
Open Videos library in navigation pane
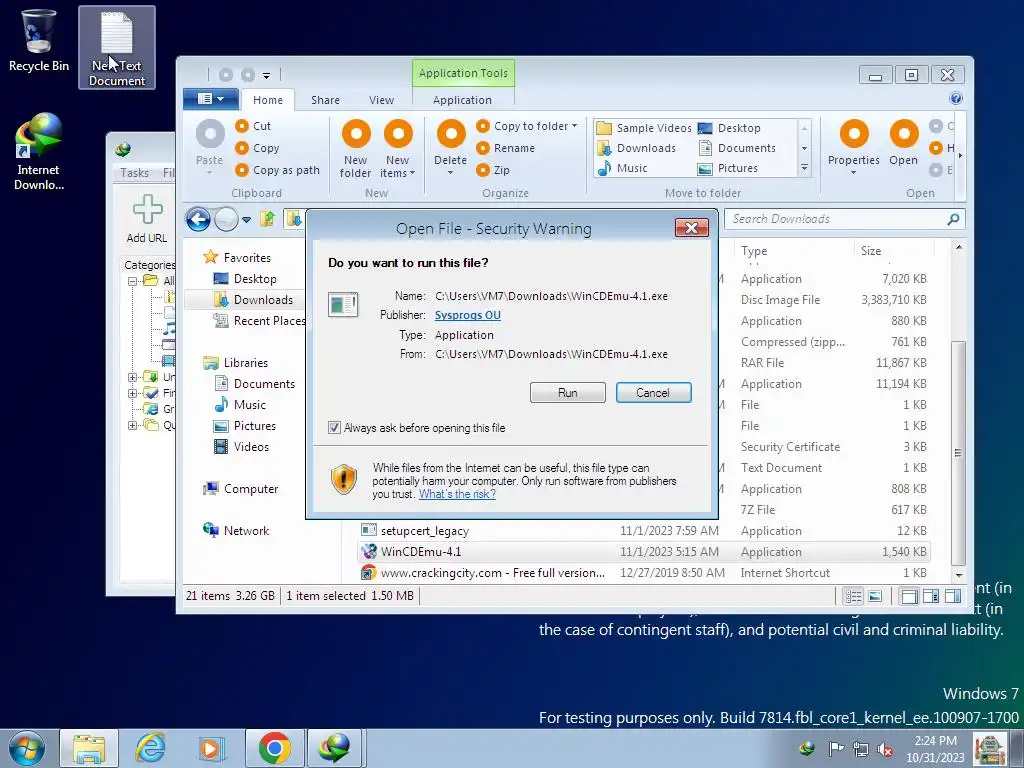click(242, 447)
